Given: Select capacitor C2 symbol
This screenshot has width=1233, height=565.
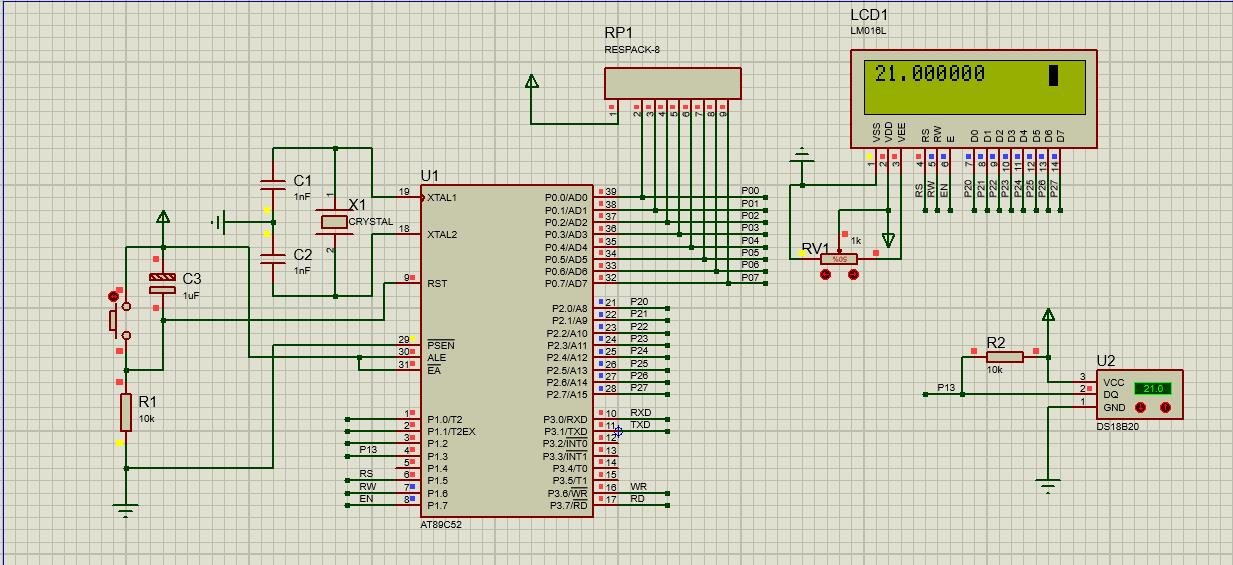Looking at the screenshot, I should (x=272, y=258).
